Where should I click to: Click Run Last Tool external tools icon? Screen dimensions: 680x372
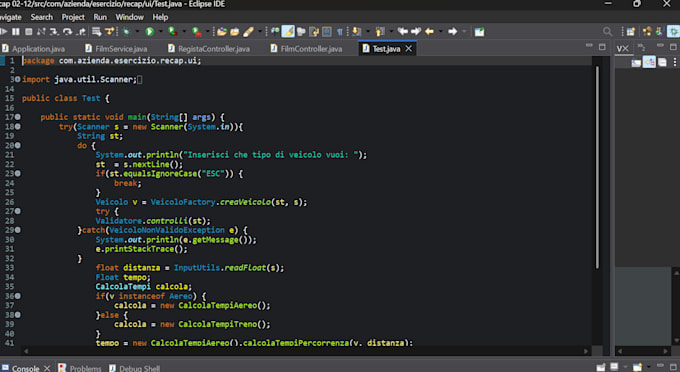tap(197, 32)
